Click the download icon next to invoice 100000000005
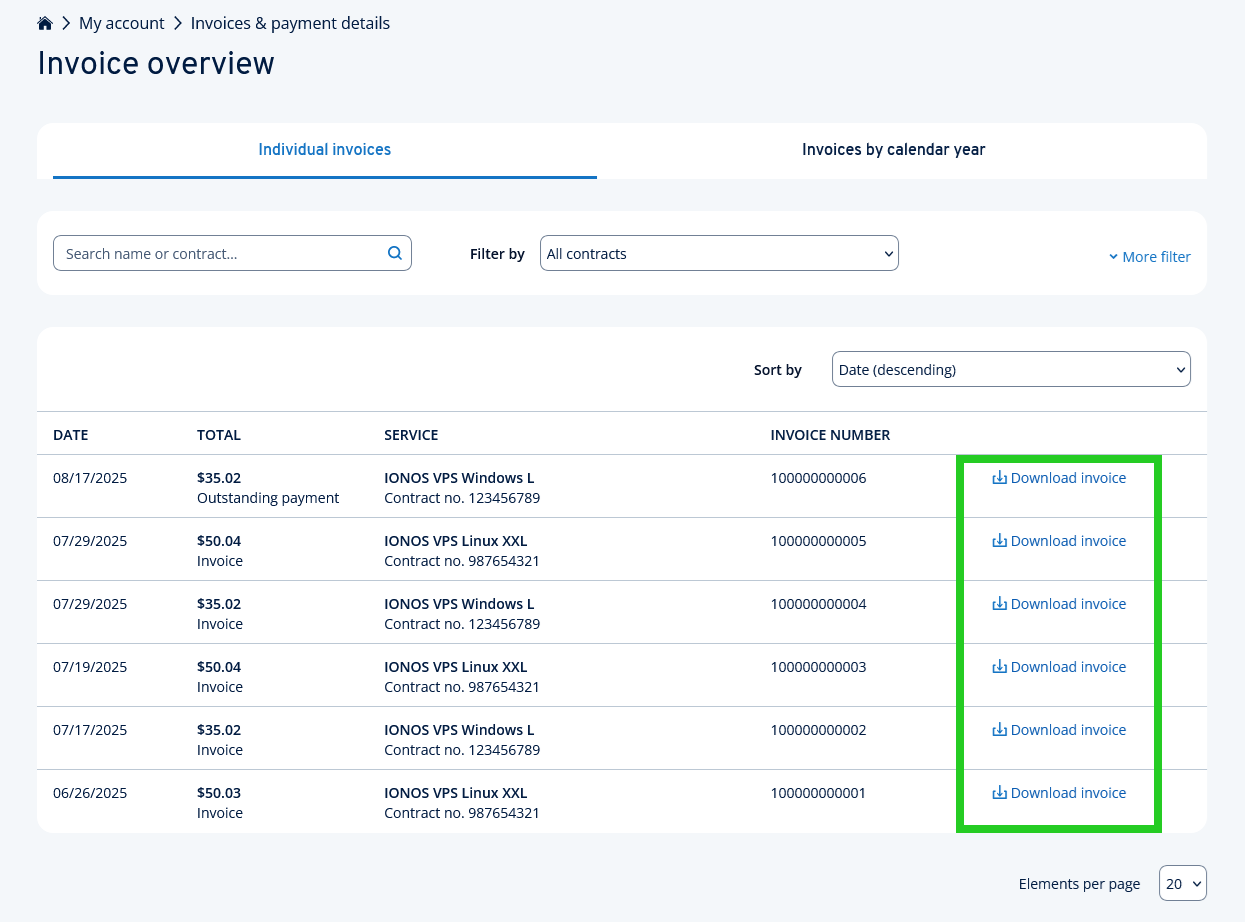 (x=999, y=541)
